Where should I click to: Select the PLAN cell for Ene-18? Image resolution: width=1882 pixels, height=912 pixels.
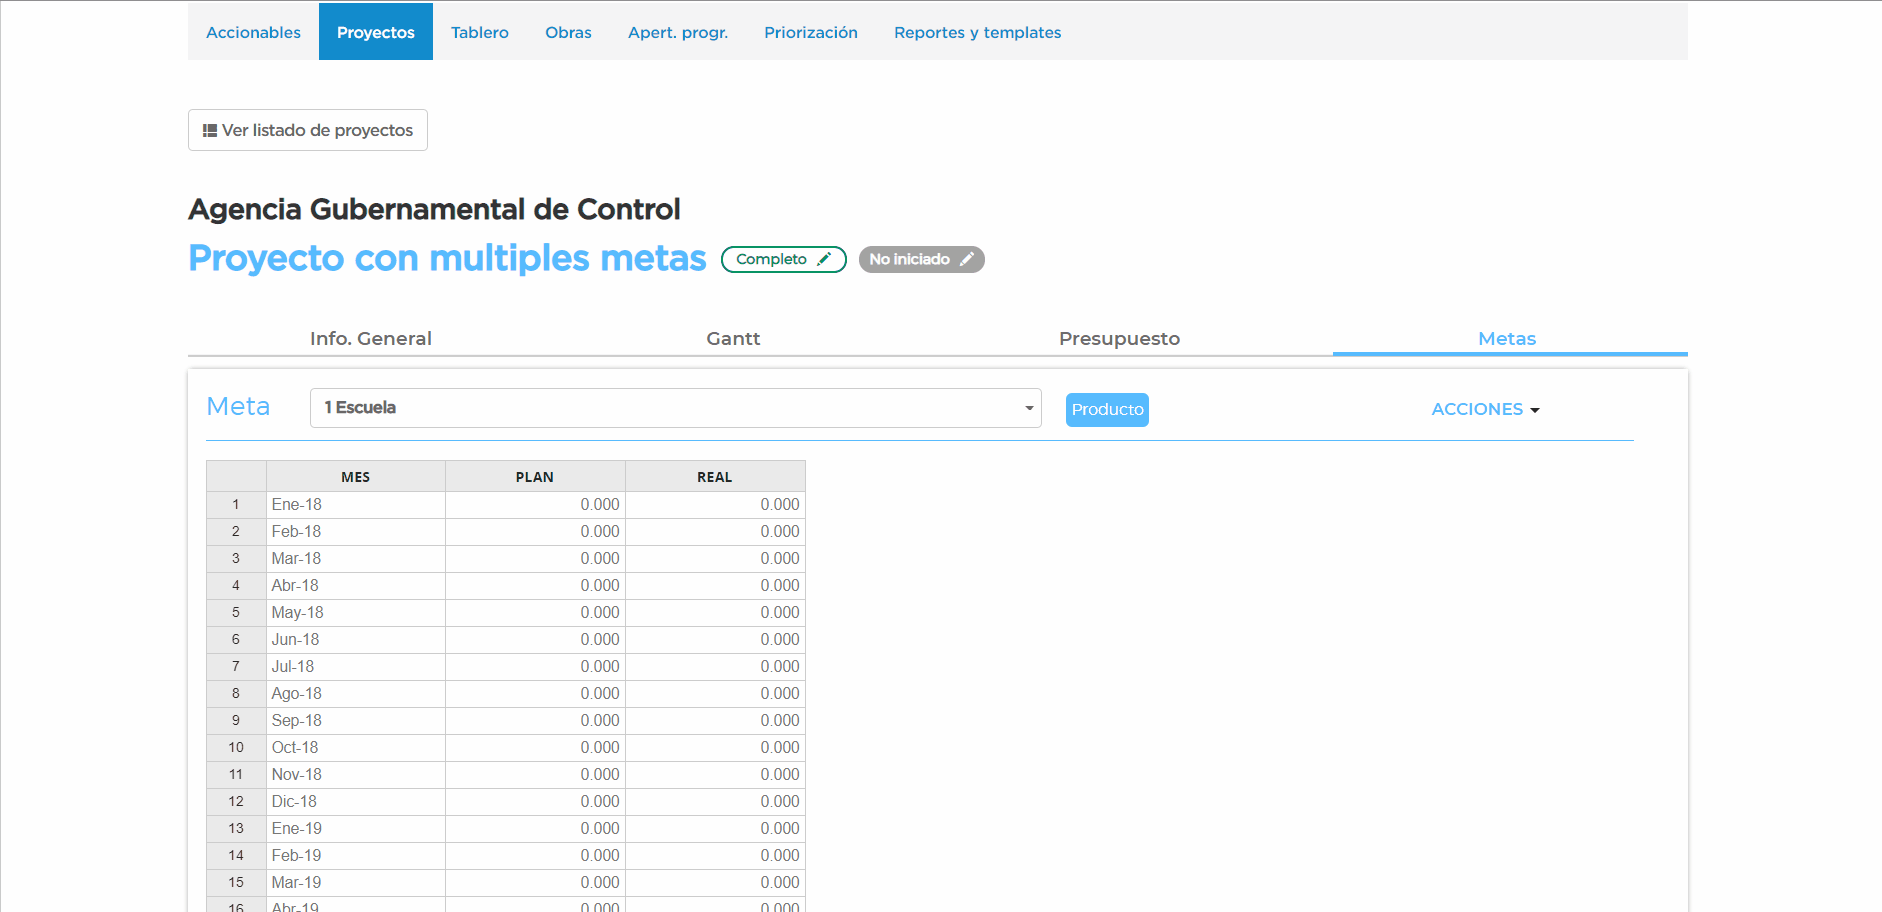click(535, 505)
